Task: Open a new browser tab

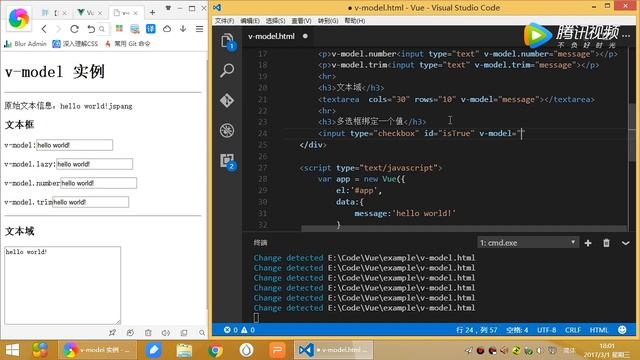Action: (x=152, y=13)
